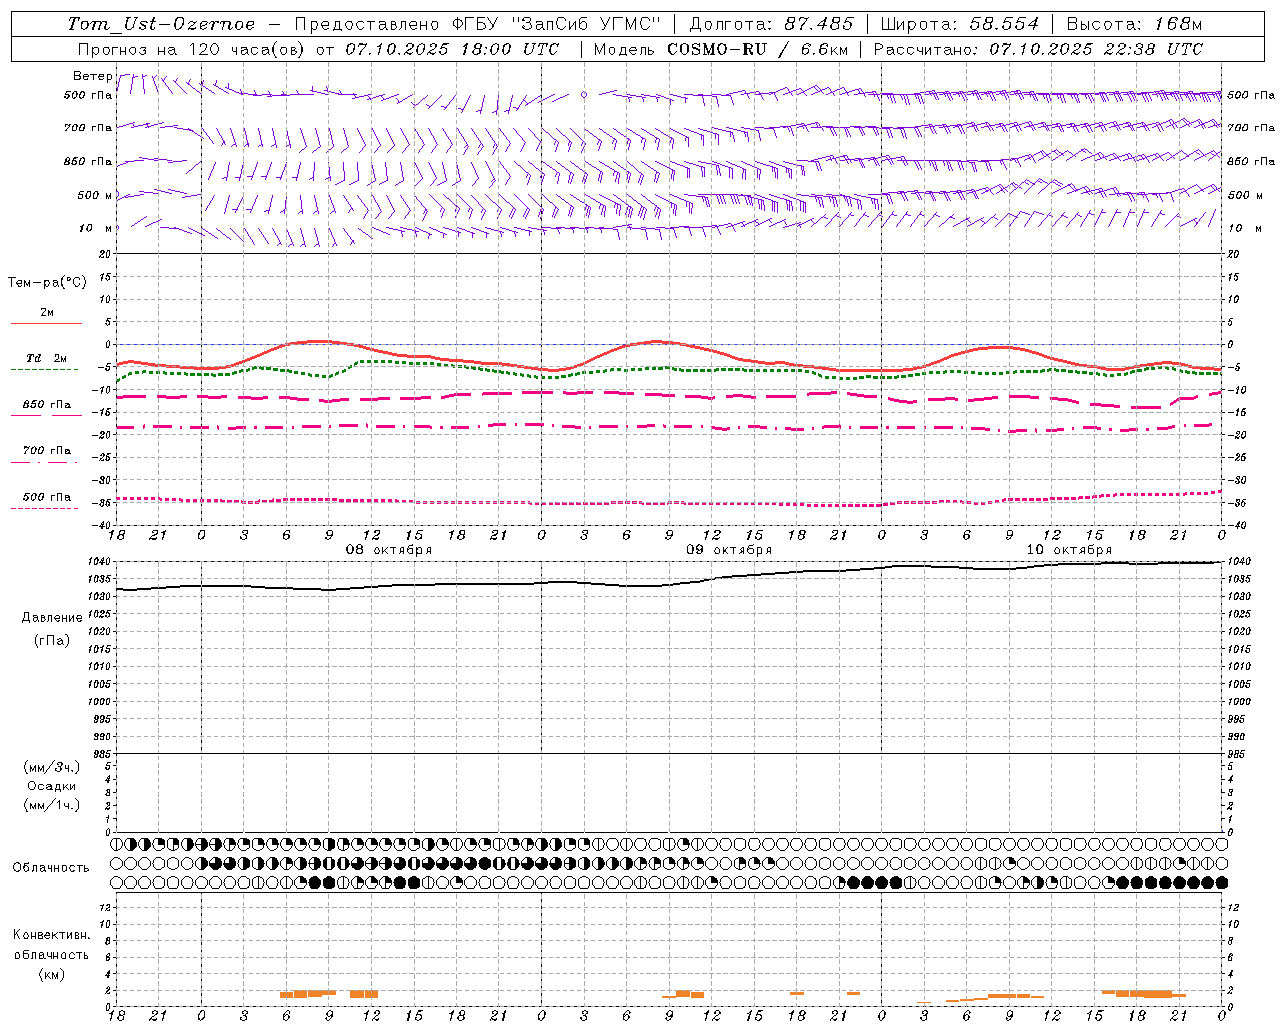Click the 850 гПа temperature legend entry
Image resolution: width=1280 pixels, height=1024 pixels.
[47, 405]
